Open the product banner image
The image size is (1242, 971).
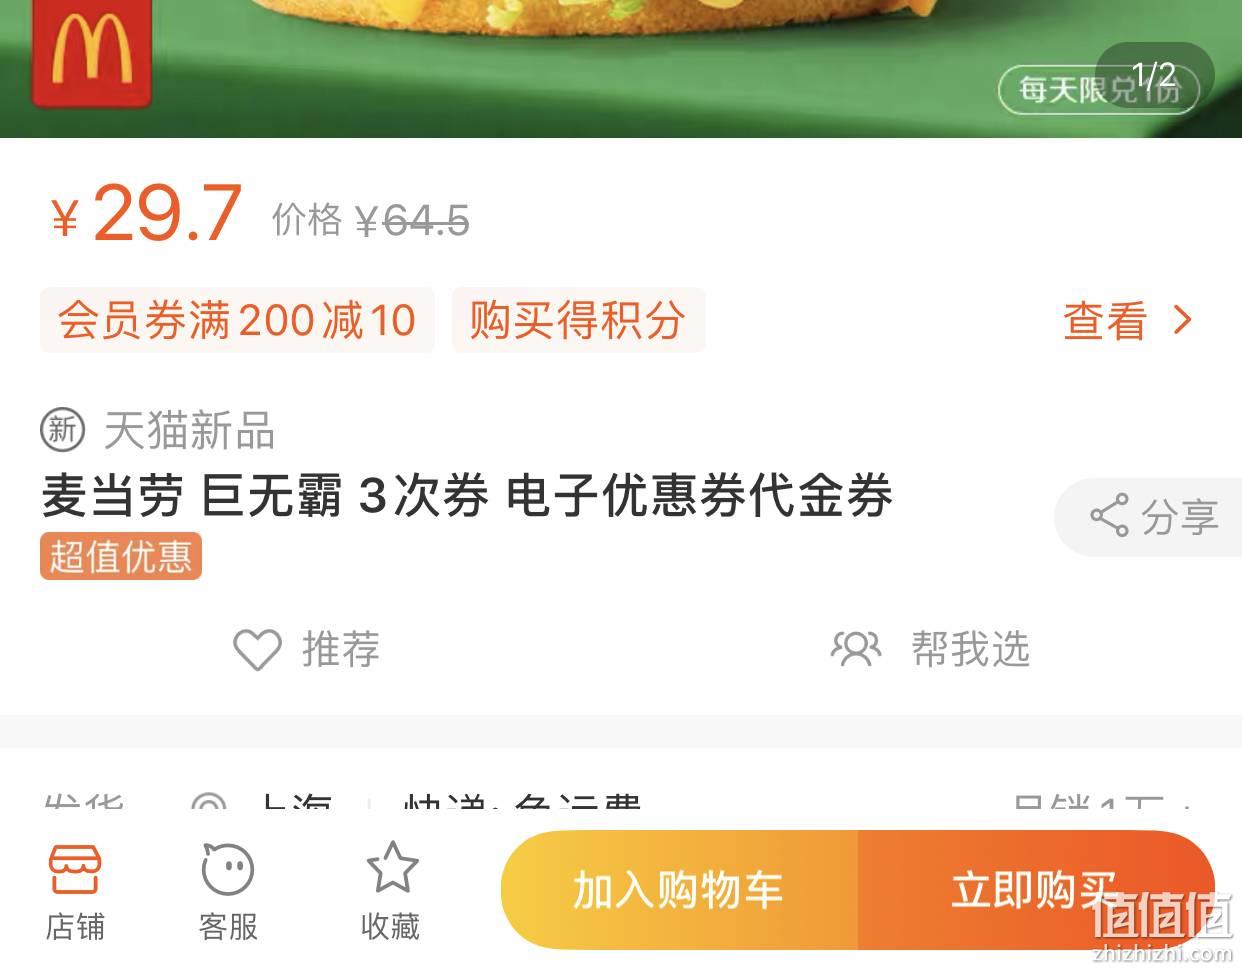(621, 69)
